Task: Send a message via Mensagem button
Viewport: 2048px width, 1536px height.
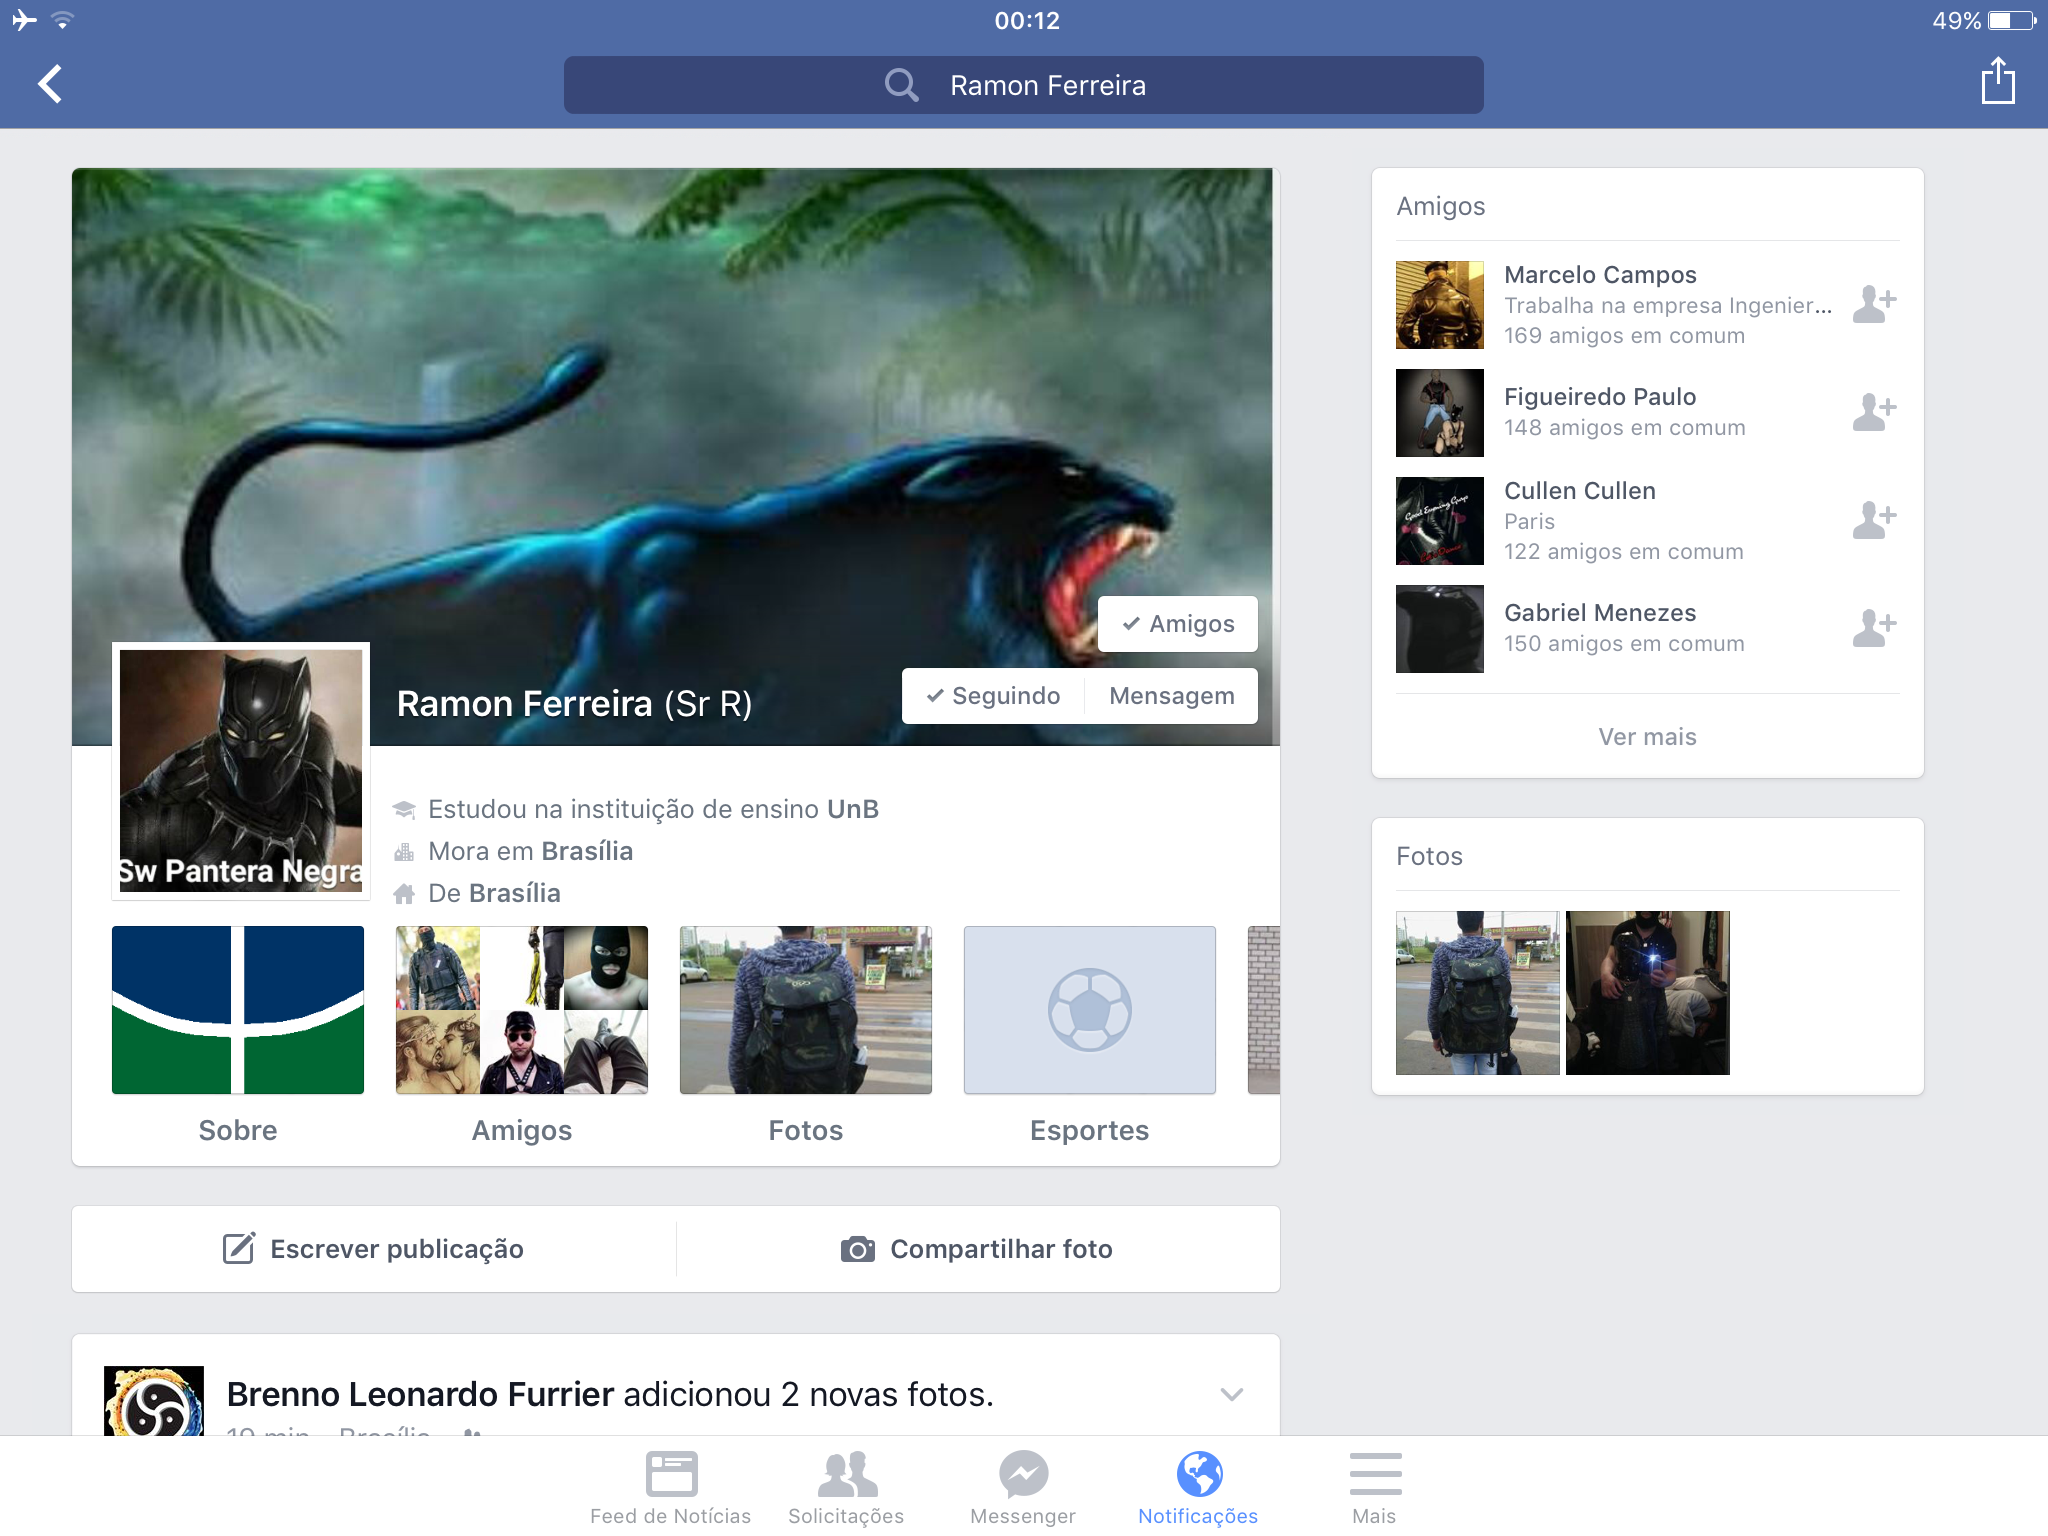Action: 1171,696
